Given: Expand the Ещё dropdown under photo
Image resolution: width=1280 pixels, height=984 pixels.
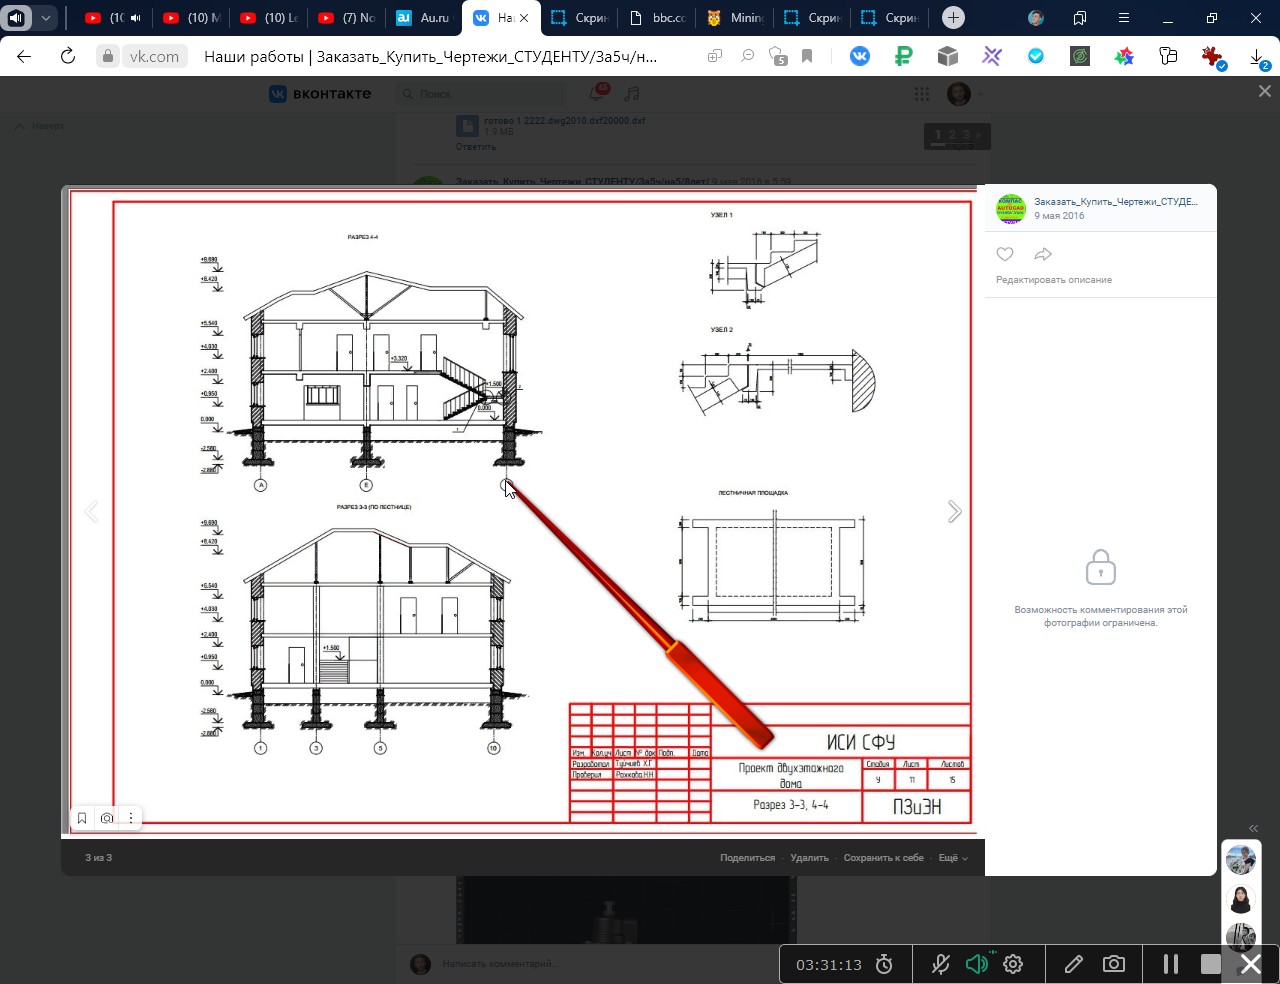Looking at the screenshot, I should 953,858.
